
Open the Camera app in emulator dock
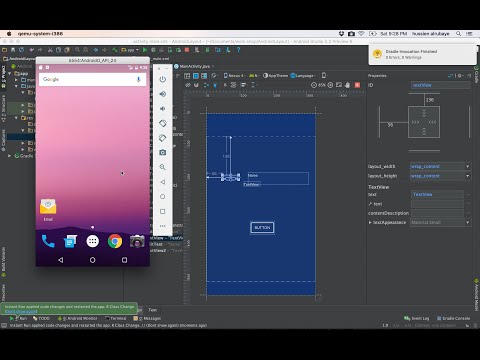tap(137, 241)
